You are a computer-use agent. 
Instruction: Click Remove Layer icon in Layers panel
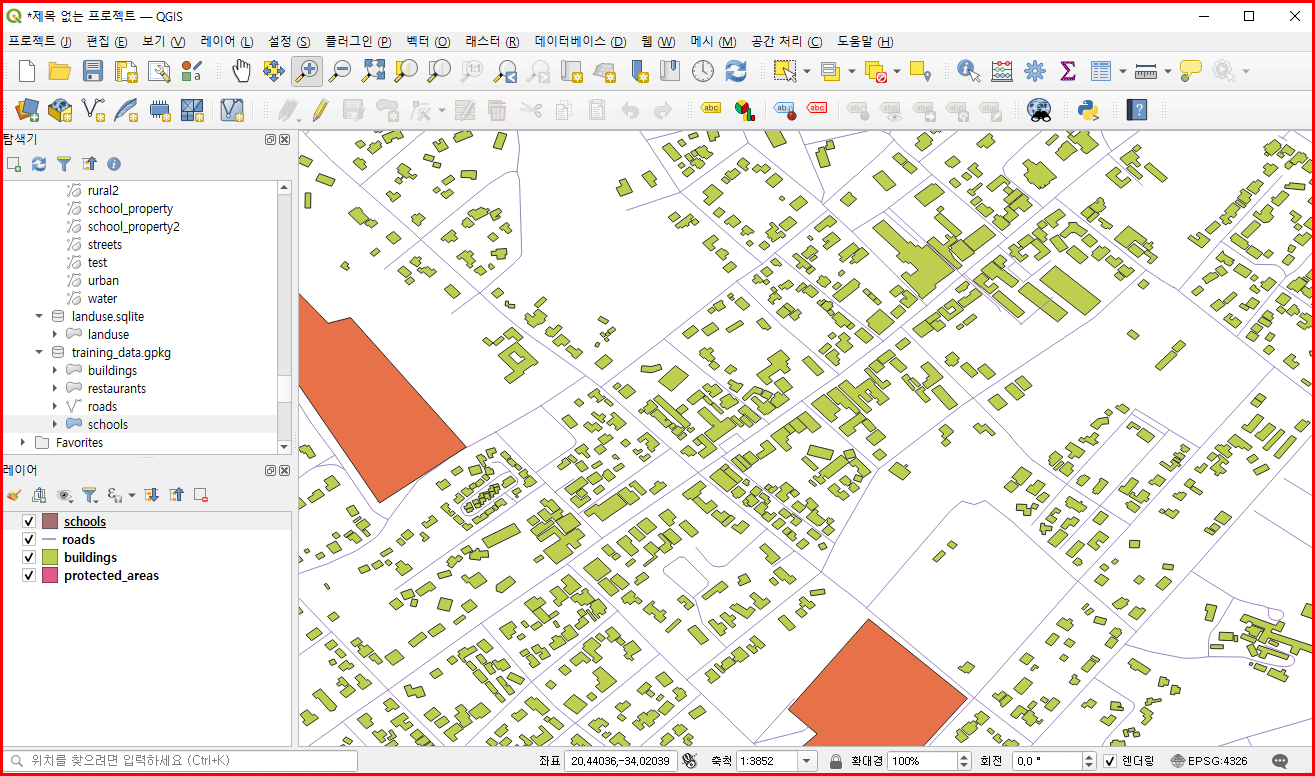point(200,495)
